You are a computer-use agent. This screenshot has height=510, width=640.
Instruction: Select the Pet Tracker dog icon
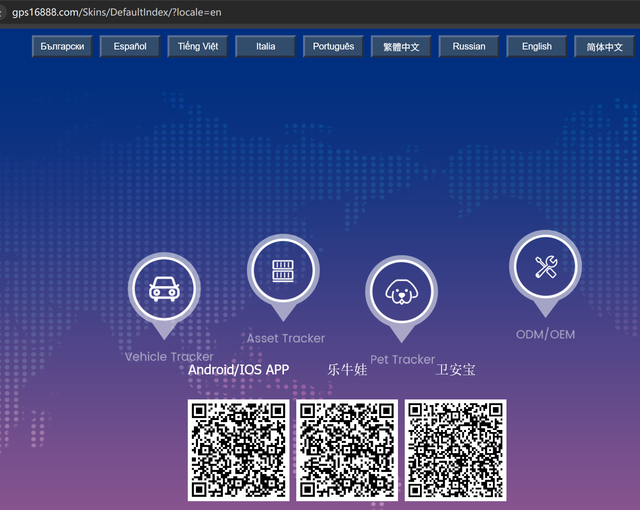402,292
